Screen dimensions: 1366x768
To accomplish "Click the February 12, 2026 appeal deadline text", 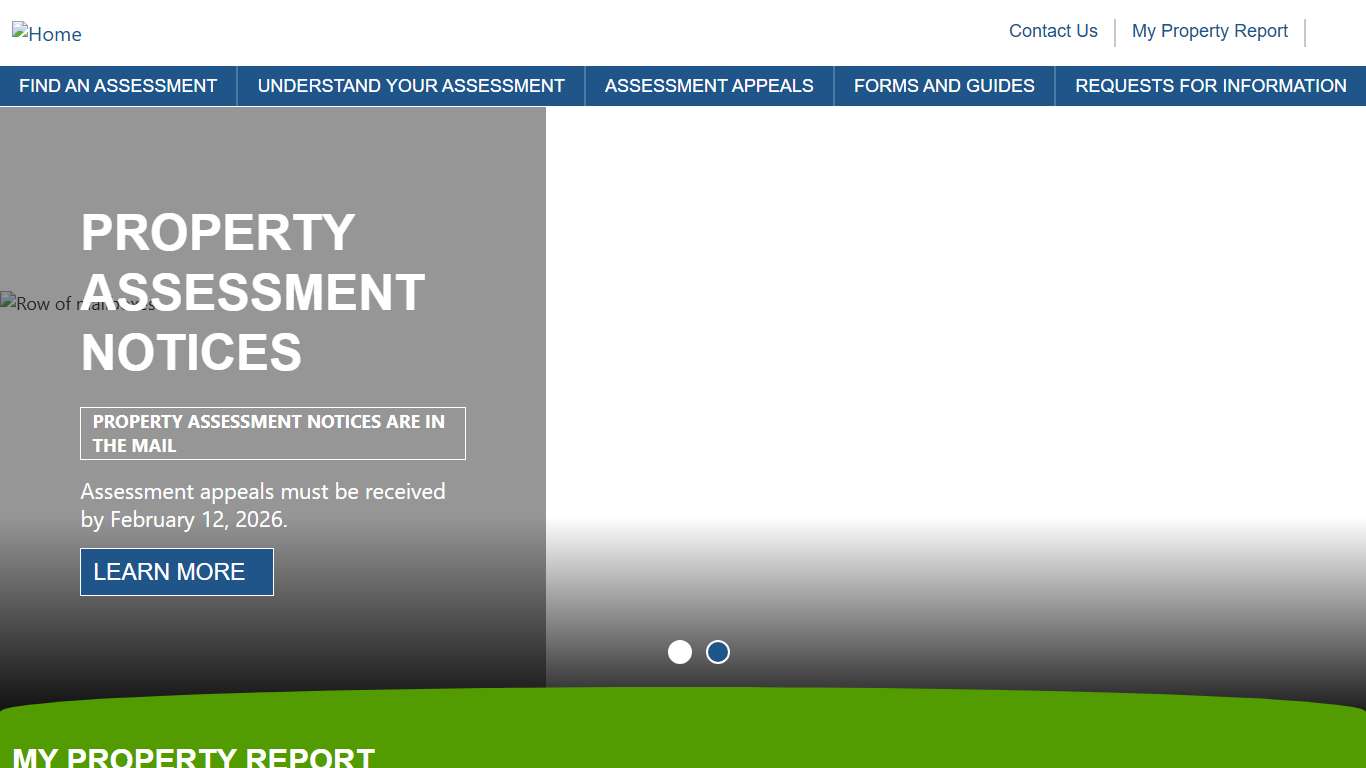I will (x=263, y=505).
